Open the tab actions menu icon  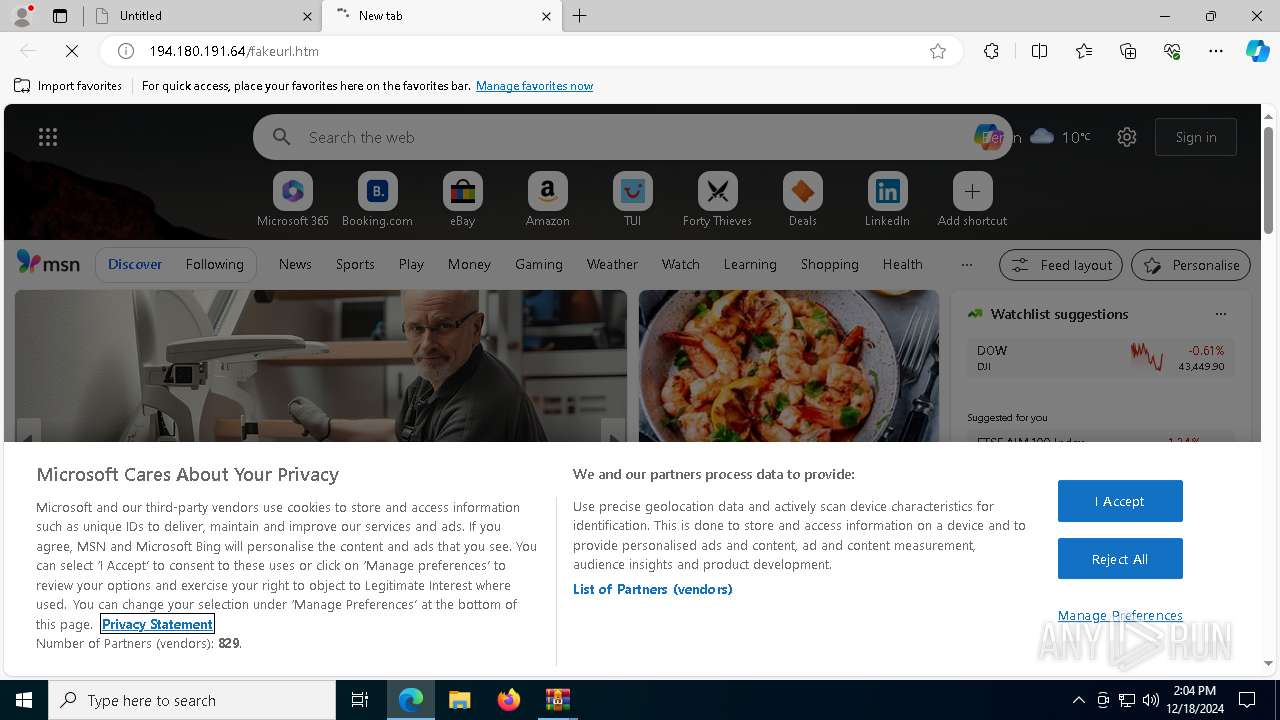pos(60,16)
